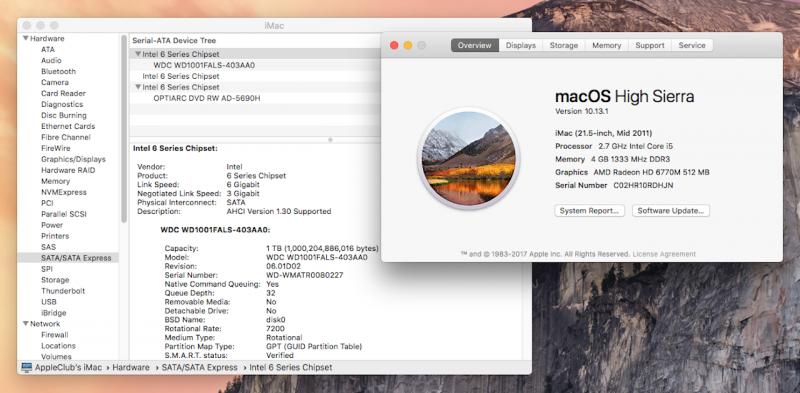Click the Software Update button
Image resolution: width=800 pixels, height=393 pixels.
(x=671, y=211)
